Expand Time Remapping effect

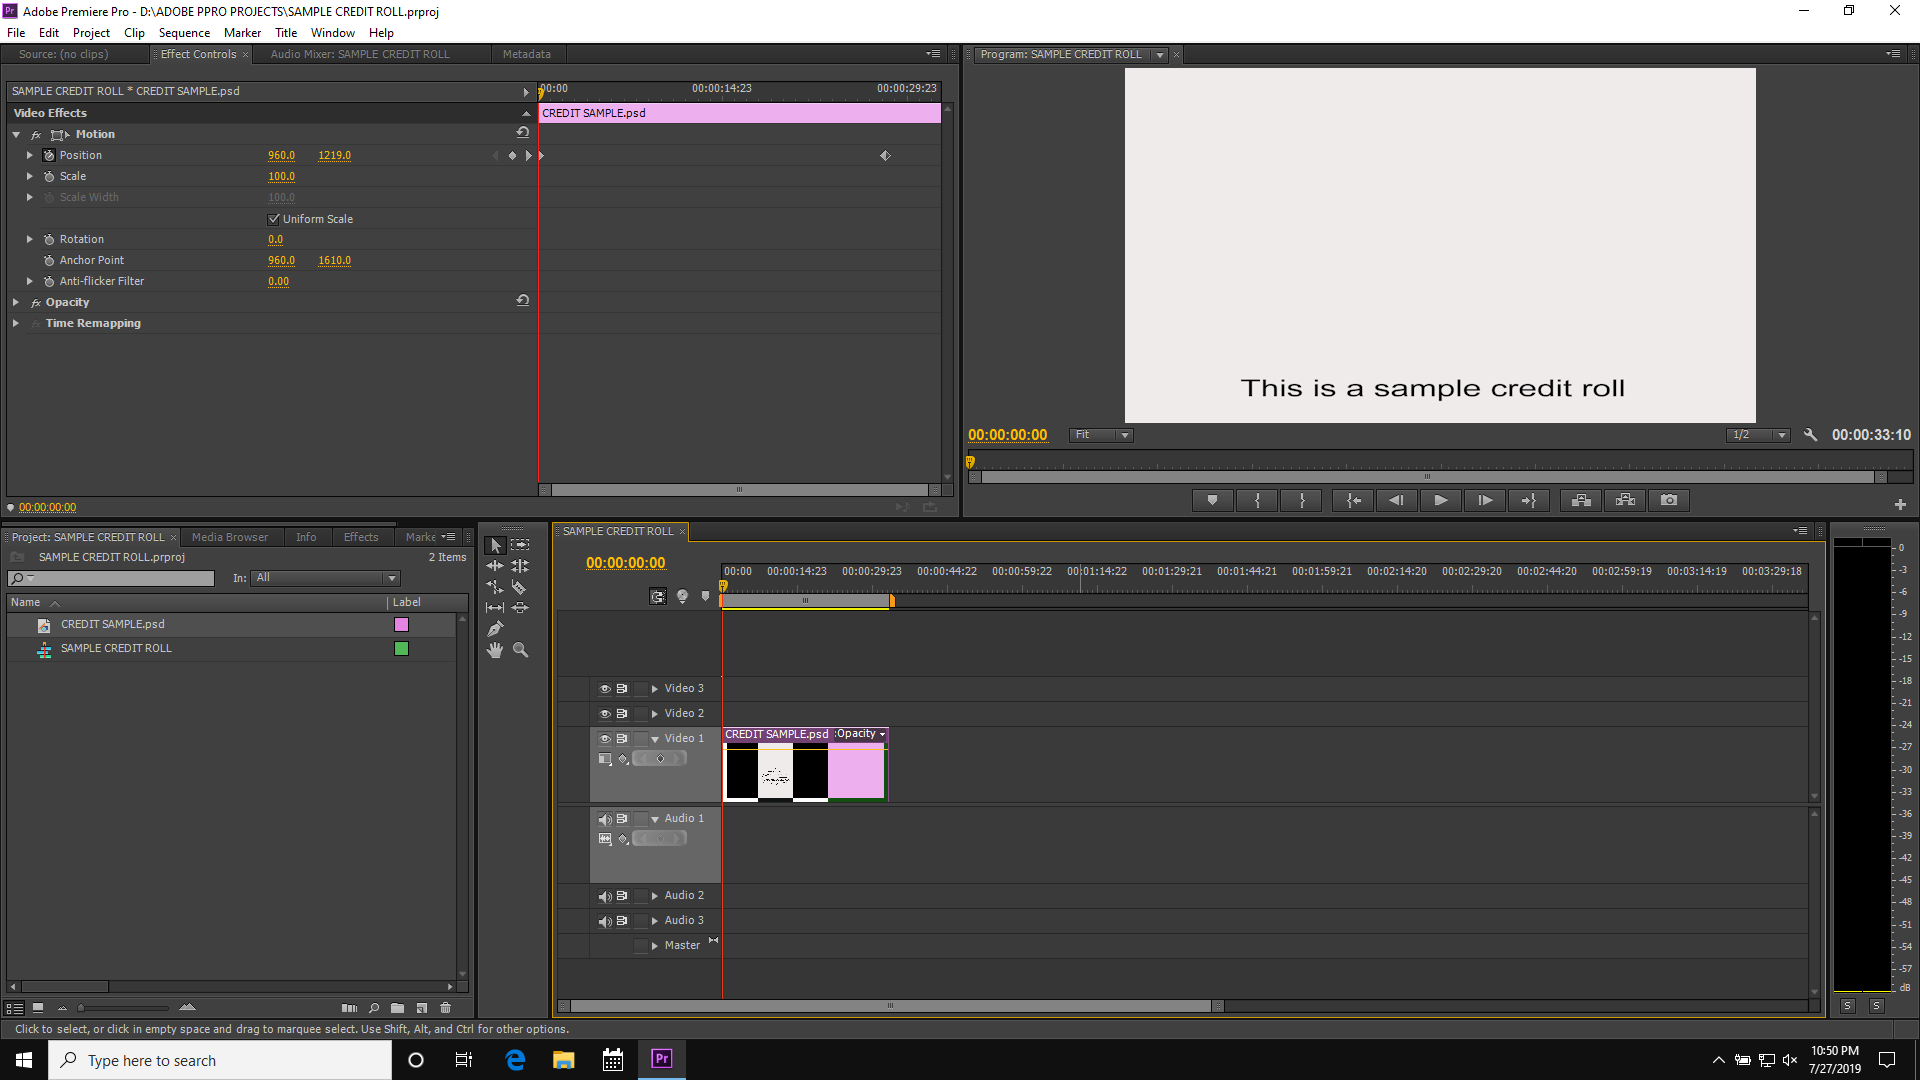[16, 323]
